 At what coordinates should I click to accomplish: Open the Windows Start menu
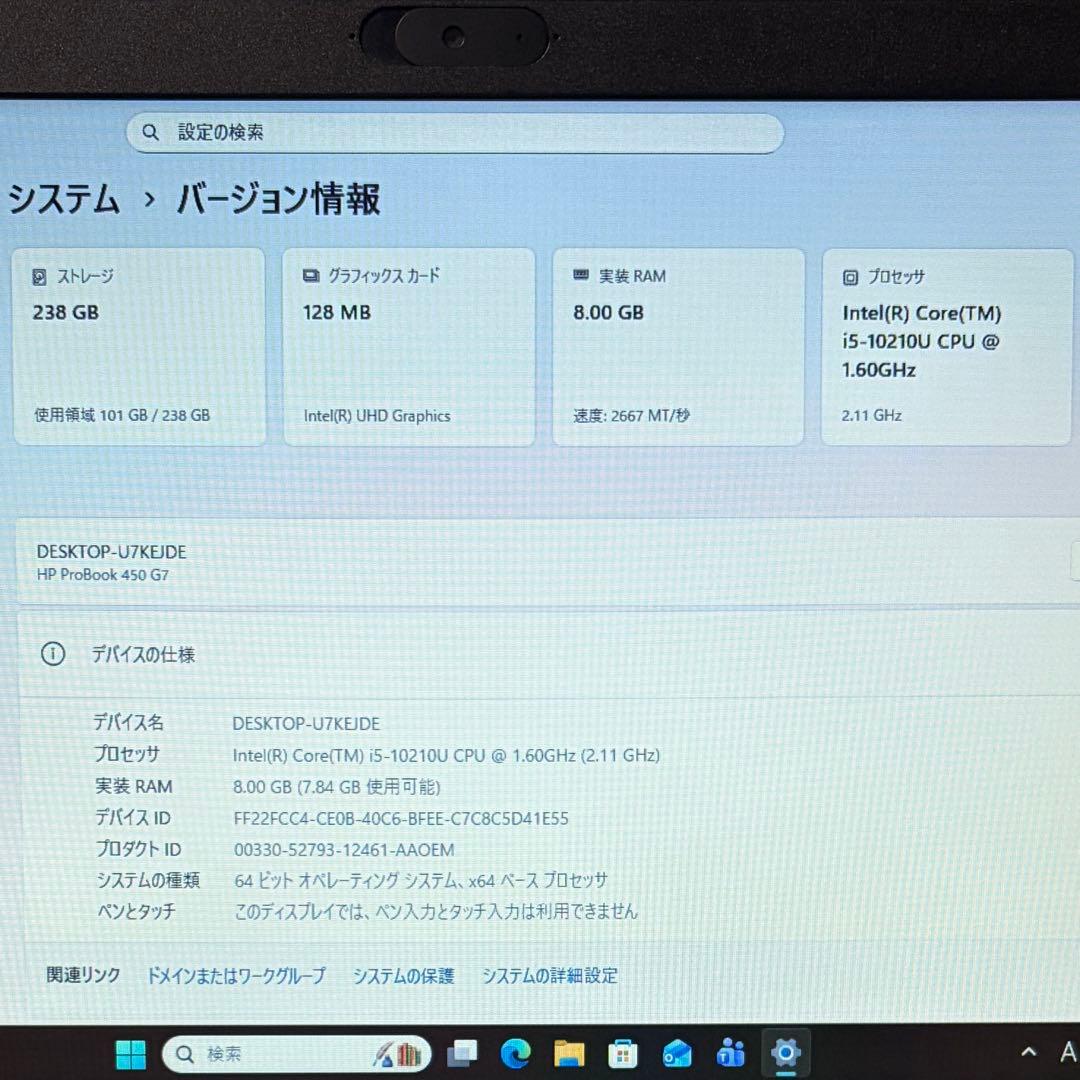click(x=130, y=1054)
